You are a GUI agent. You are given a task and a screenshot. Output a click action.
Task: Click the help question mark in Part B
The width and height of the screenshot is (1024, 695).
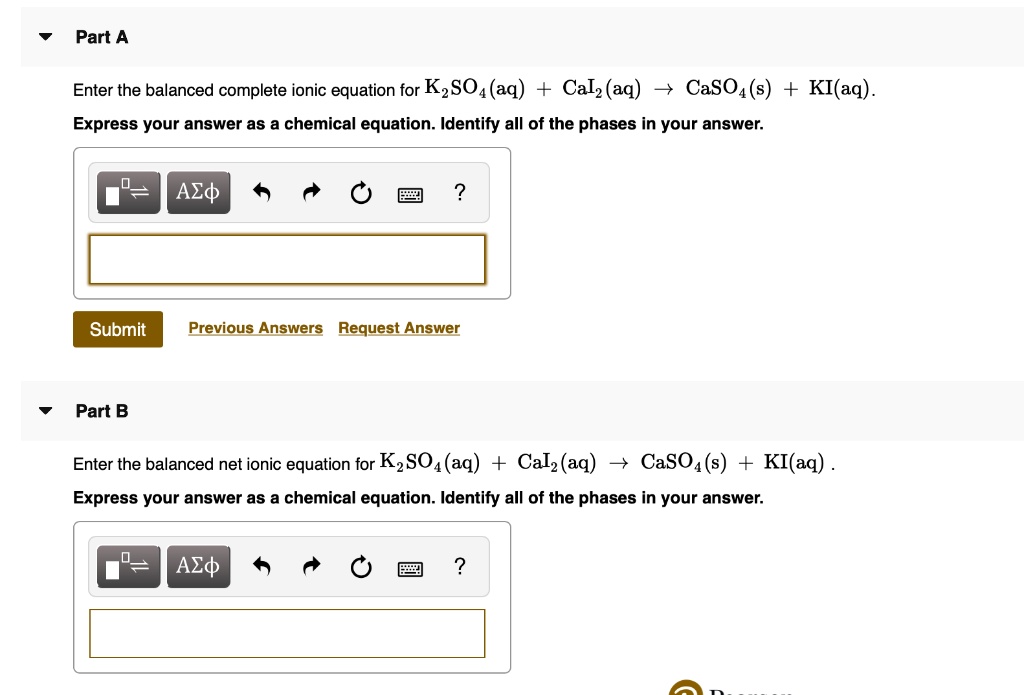[459, 566]
